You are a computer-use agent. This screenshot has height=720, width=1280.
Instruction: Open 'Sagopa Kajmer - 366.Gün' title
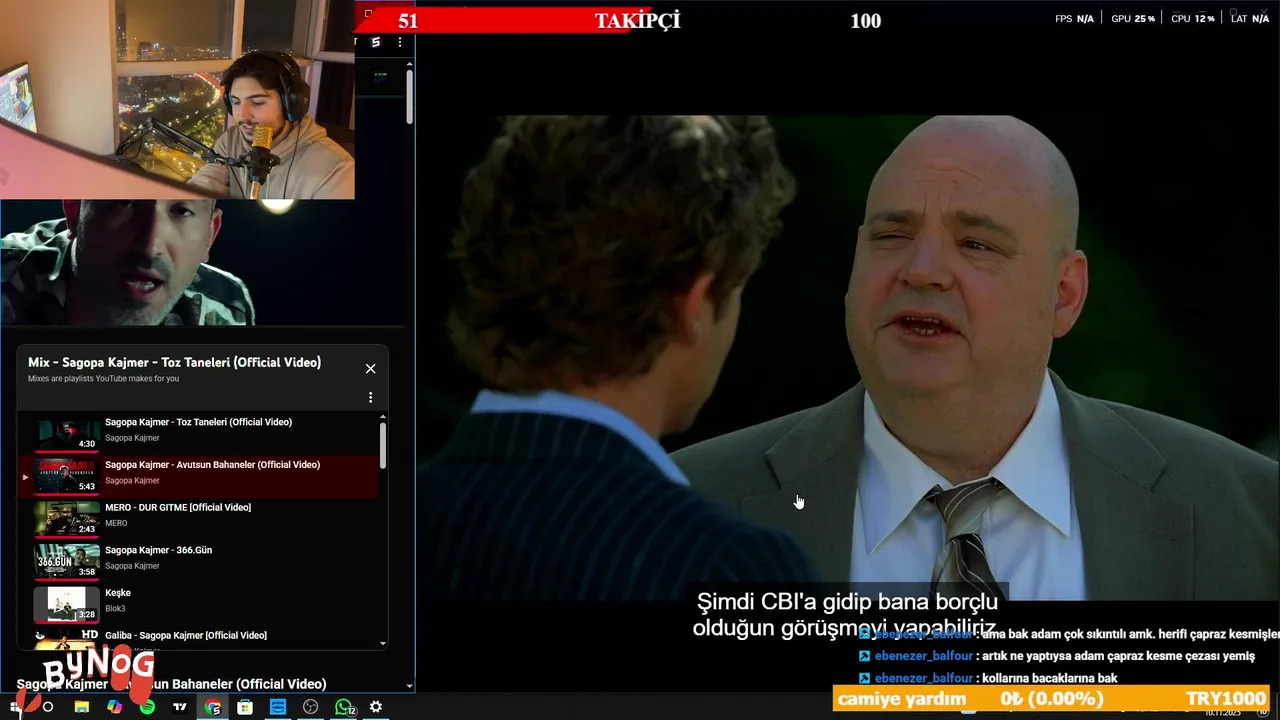coord(158,550)
